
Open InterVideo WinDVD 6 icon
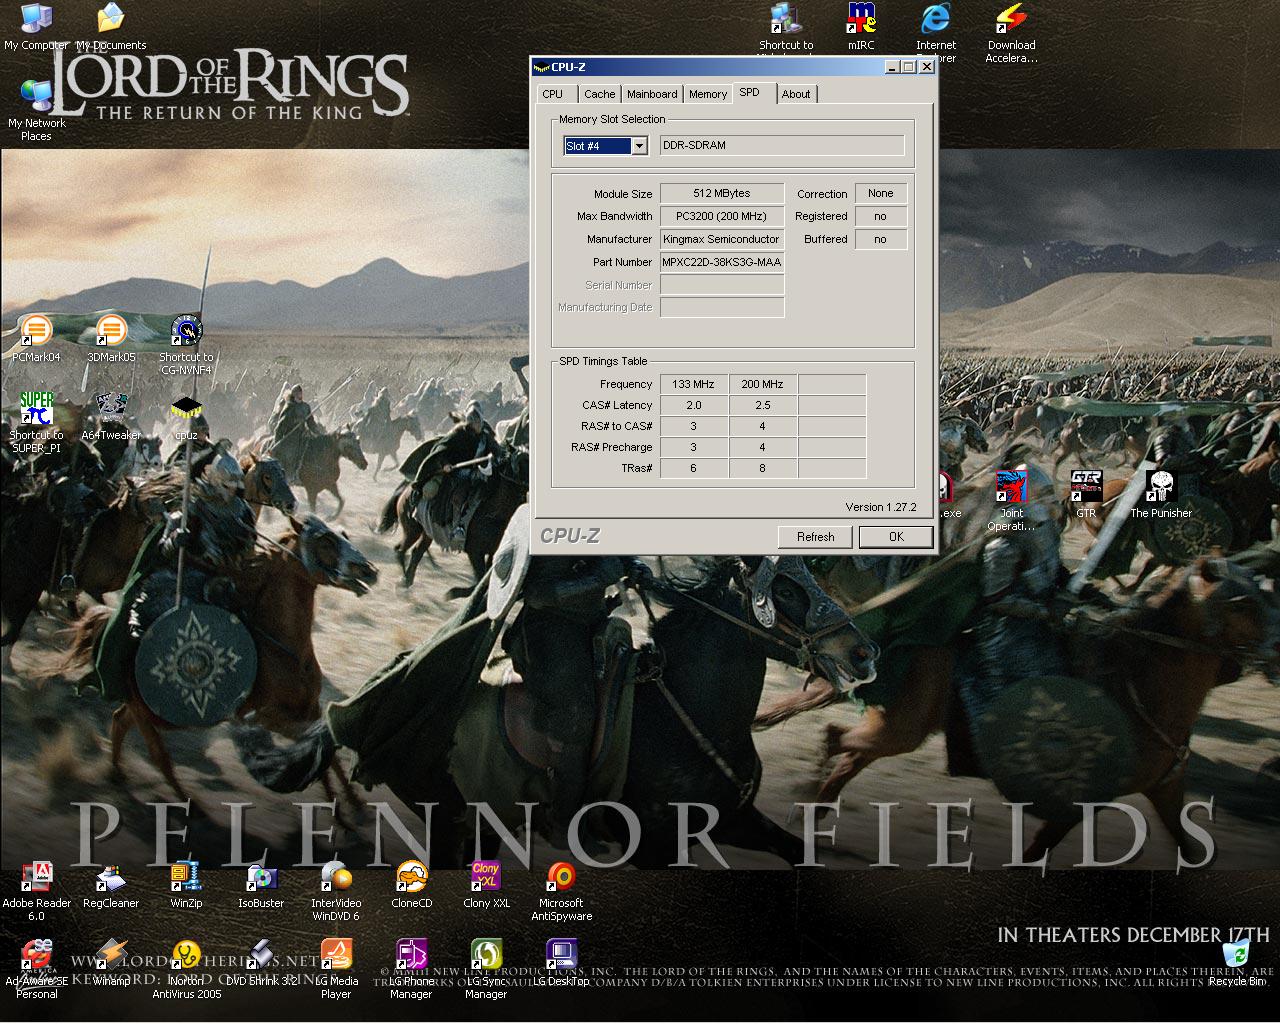tap(336, 891)
